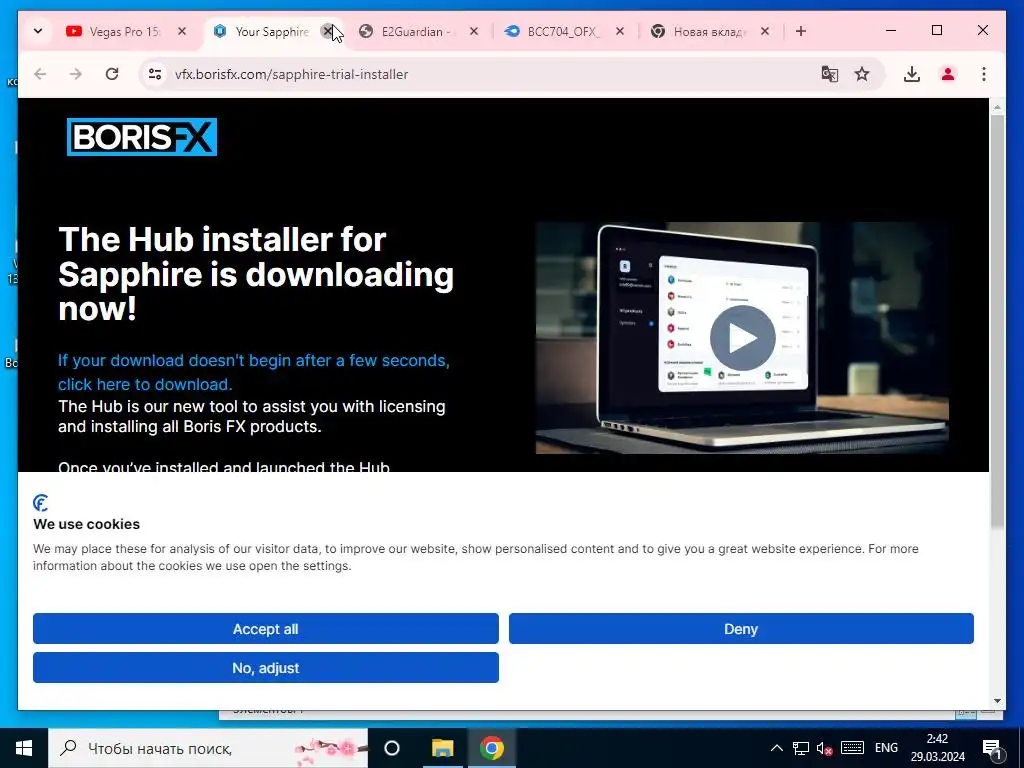This screenshot has height=768, width=1024.
Task: Click the muted volume tray icon
Action: (824, 748)
